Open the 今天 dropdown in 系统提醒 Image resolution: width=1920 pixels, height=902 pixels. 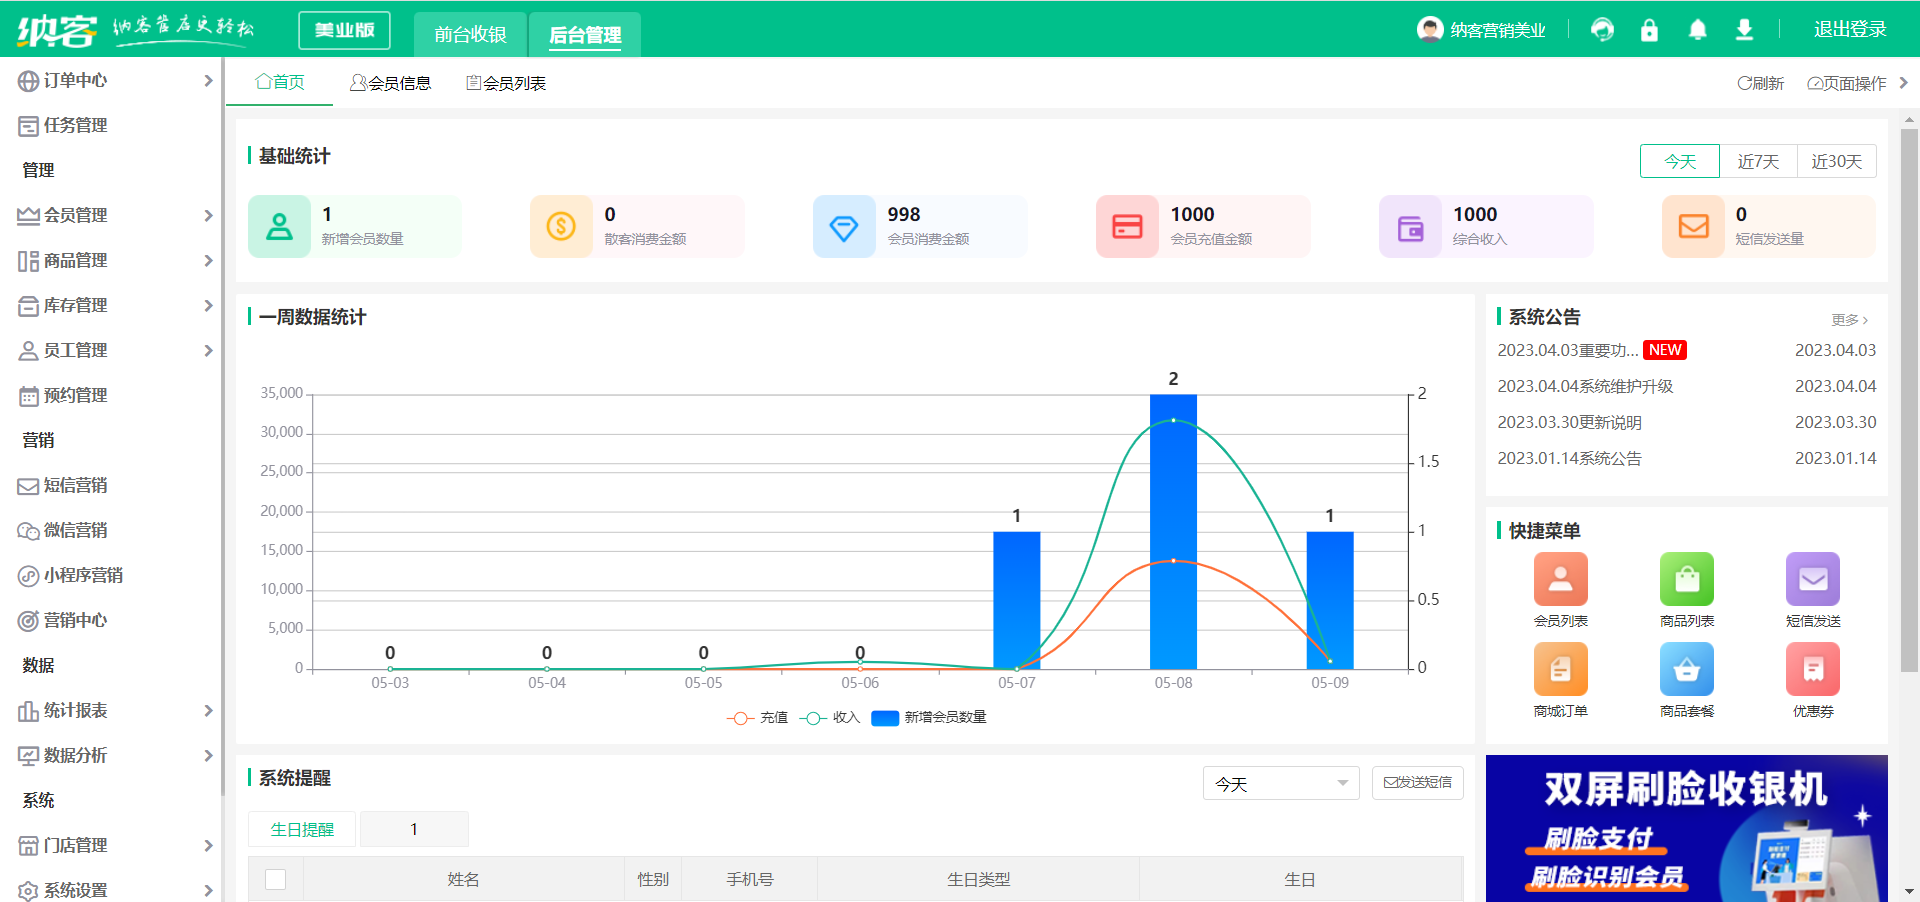(1280, 784)
